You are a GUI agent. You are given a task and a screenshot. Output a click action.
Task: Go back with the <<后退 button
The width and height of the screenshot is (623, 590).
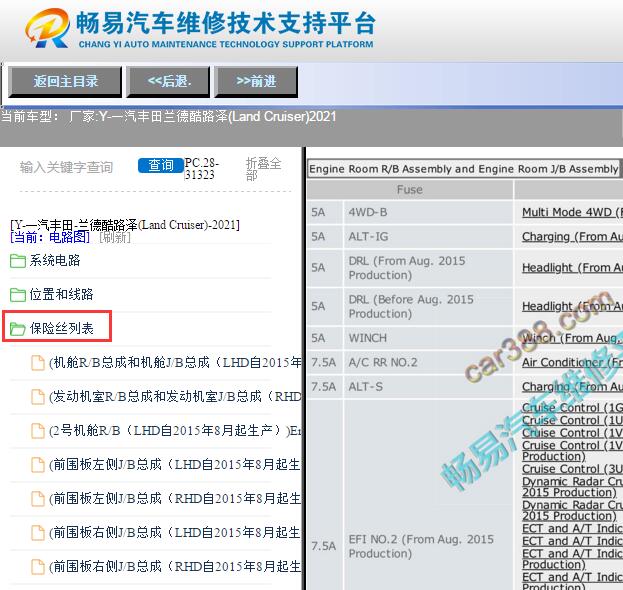coord(168,82)
